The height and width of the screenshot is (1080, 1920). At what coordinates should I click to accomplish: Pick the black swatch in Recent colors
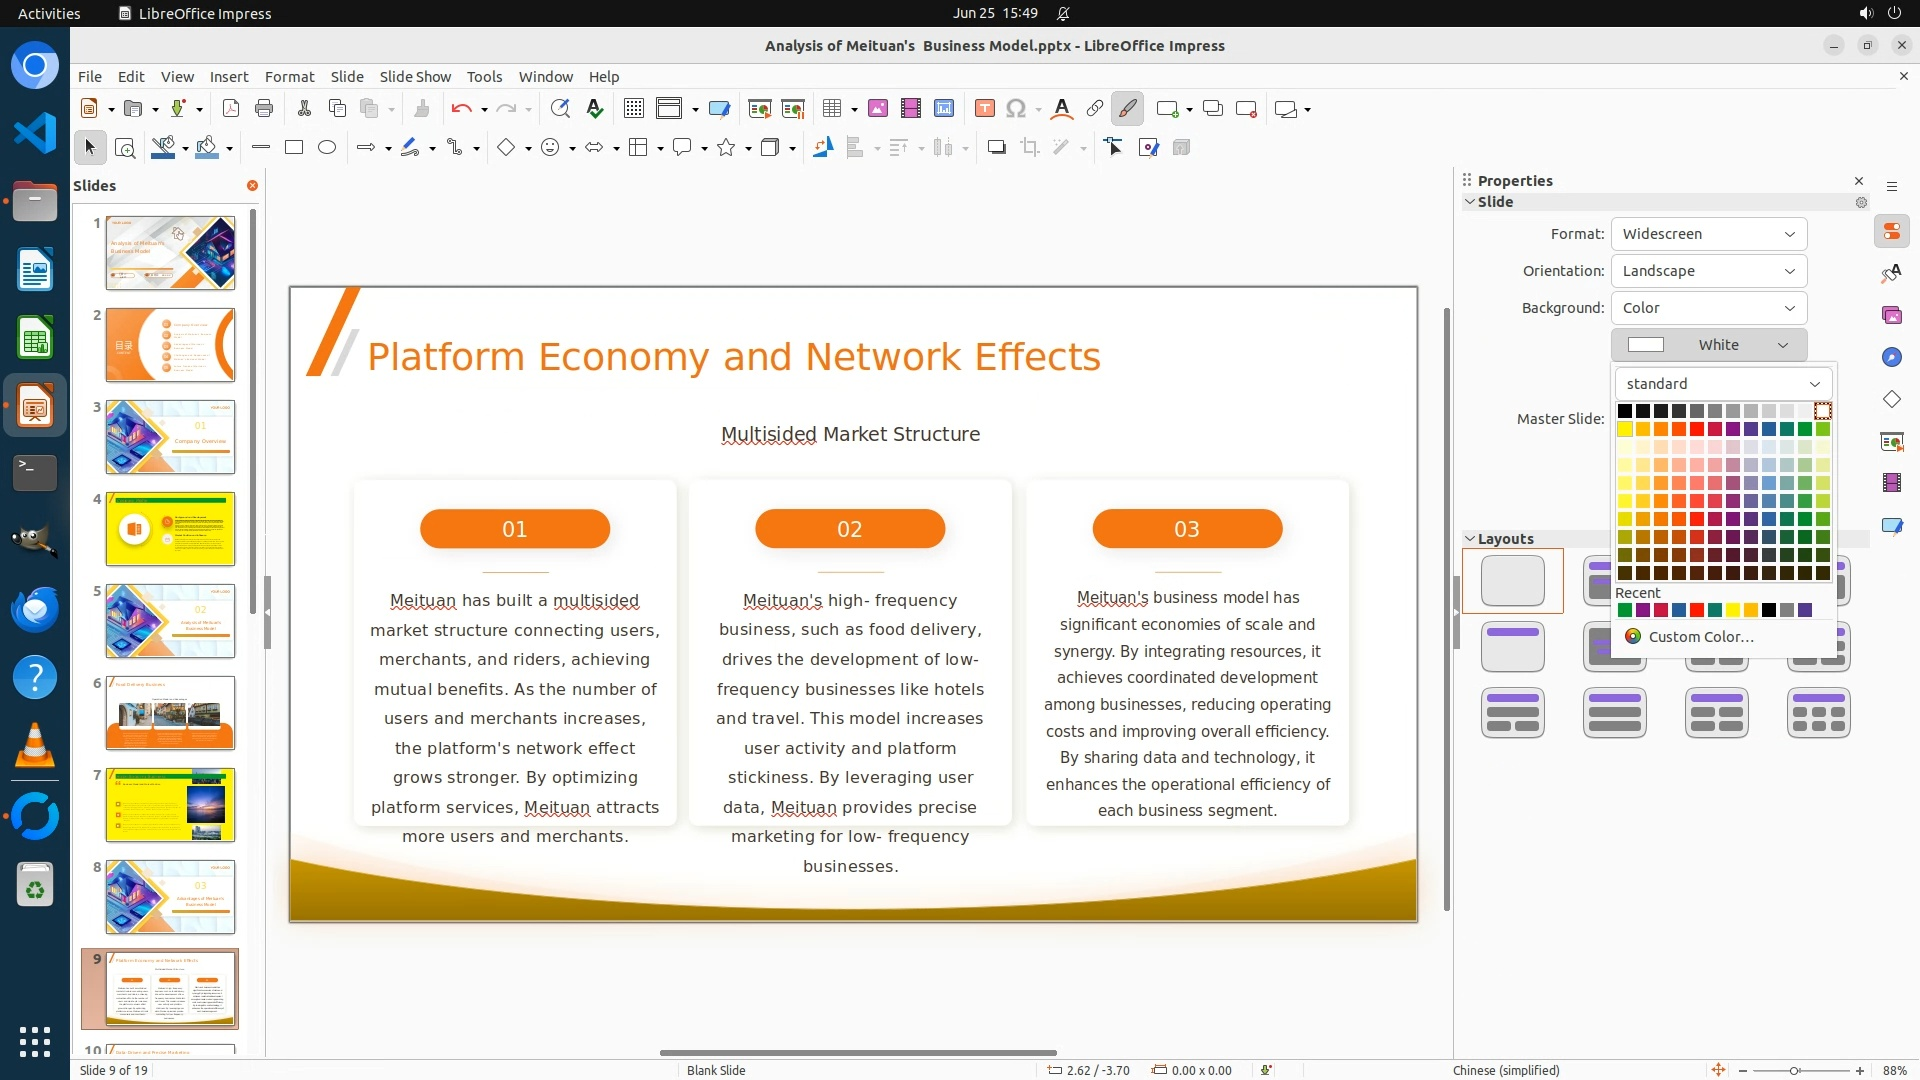point(1769,611)
